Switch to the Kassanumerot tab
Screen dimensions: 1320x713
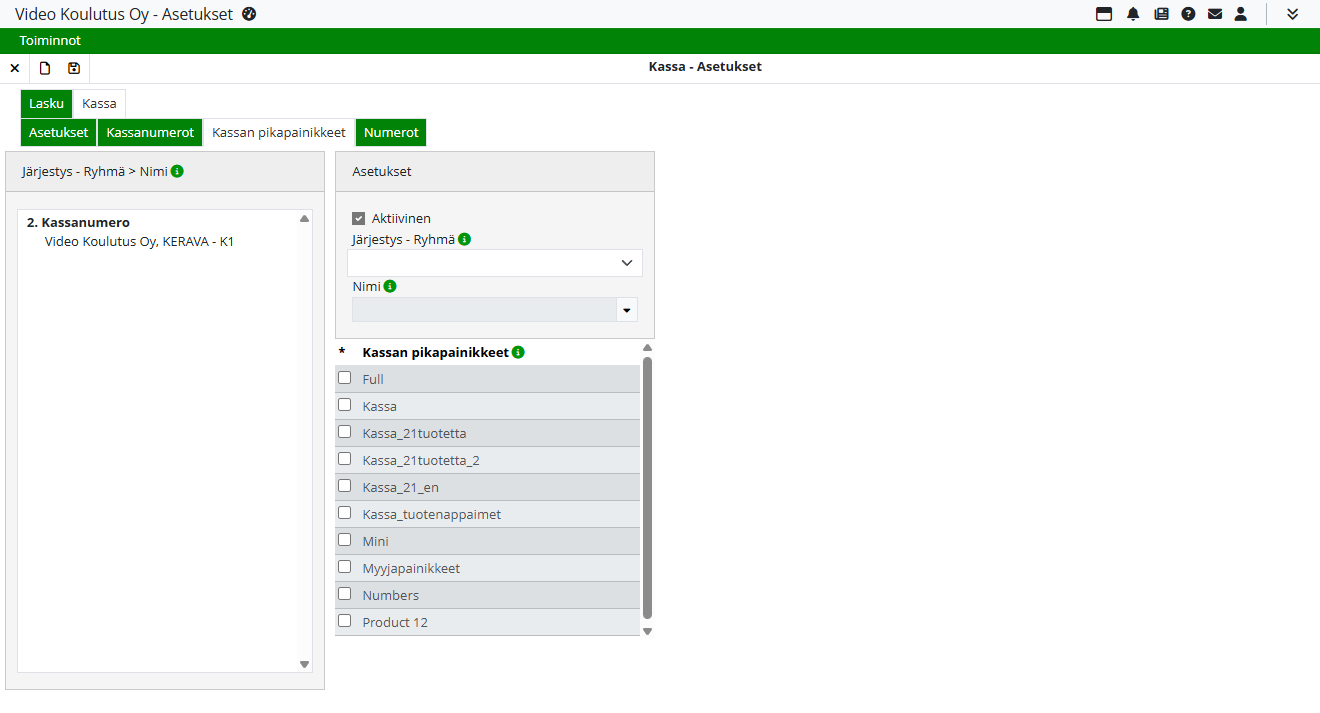[150, 132]
